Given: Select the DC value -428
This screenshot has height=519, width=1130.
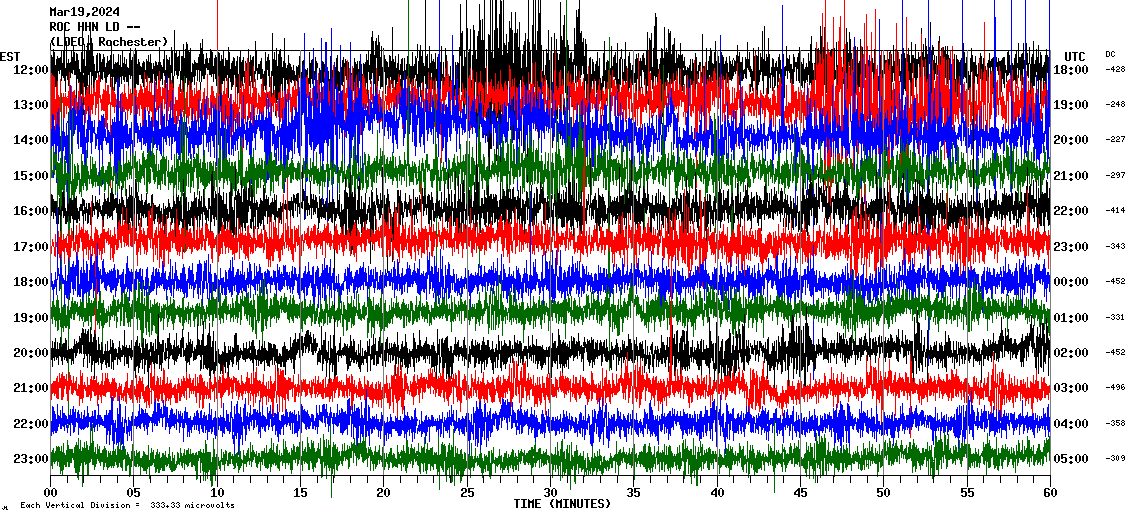Looking at the screenshot, I should pos(1115,69).
